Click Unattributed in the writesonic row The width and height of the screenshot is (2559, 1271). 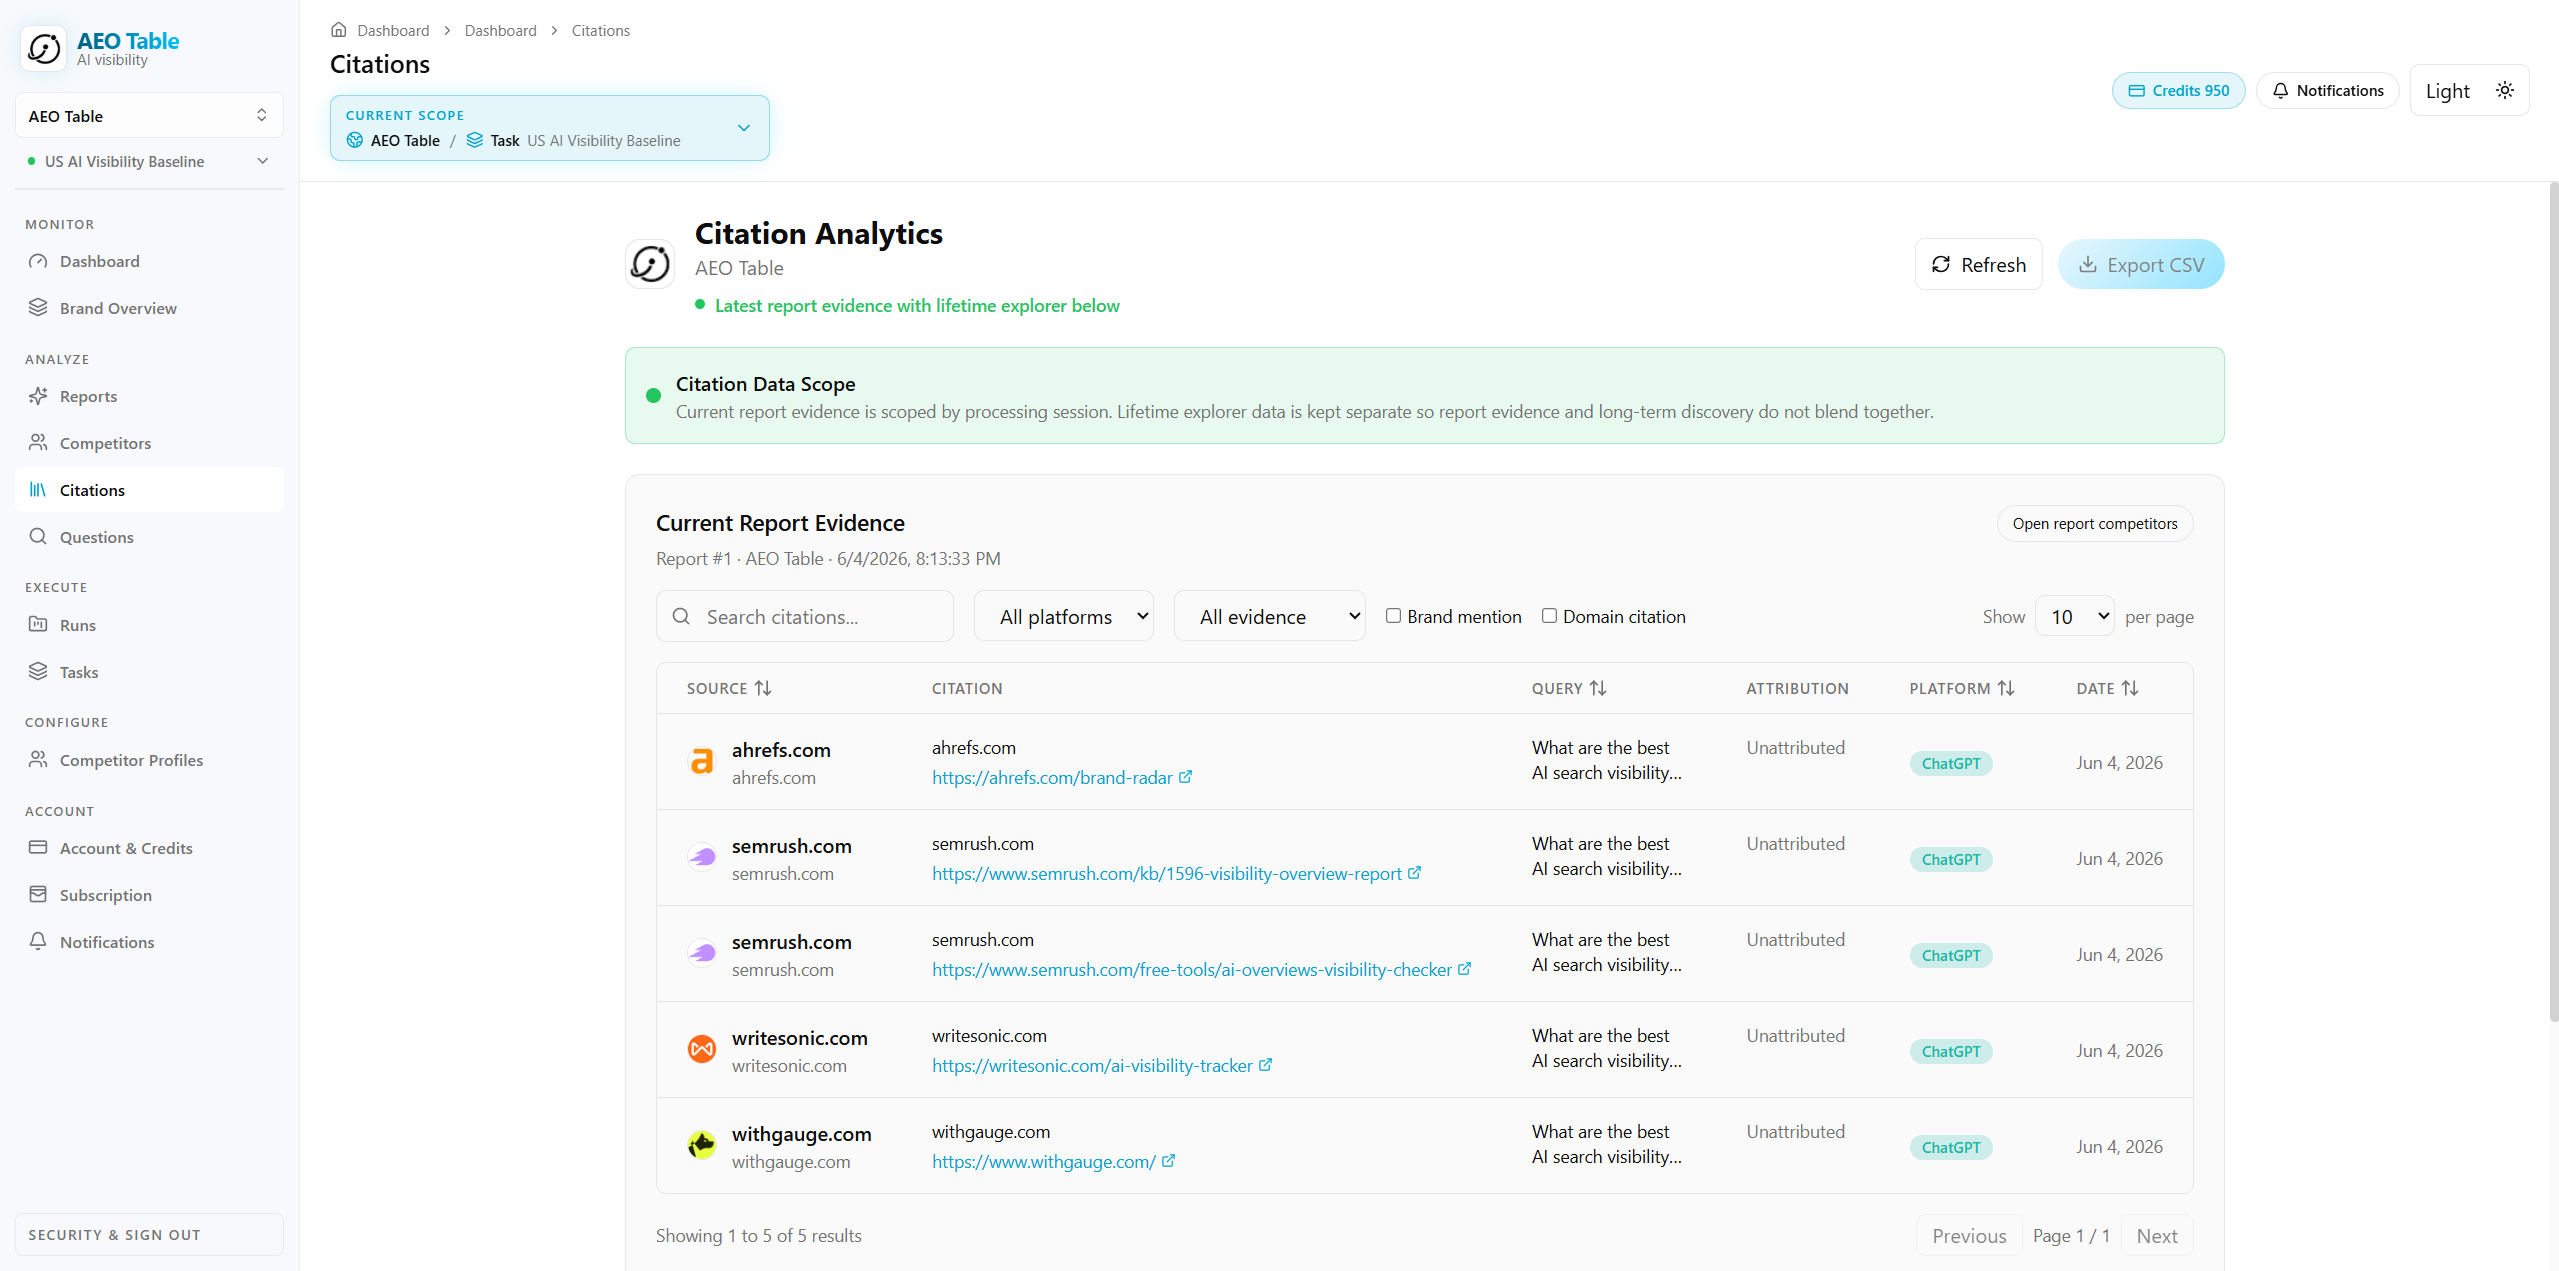coord(1795,1035)
